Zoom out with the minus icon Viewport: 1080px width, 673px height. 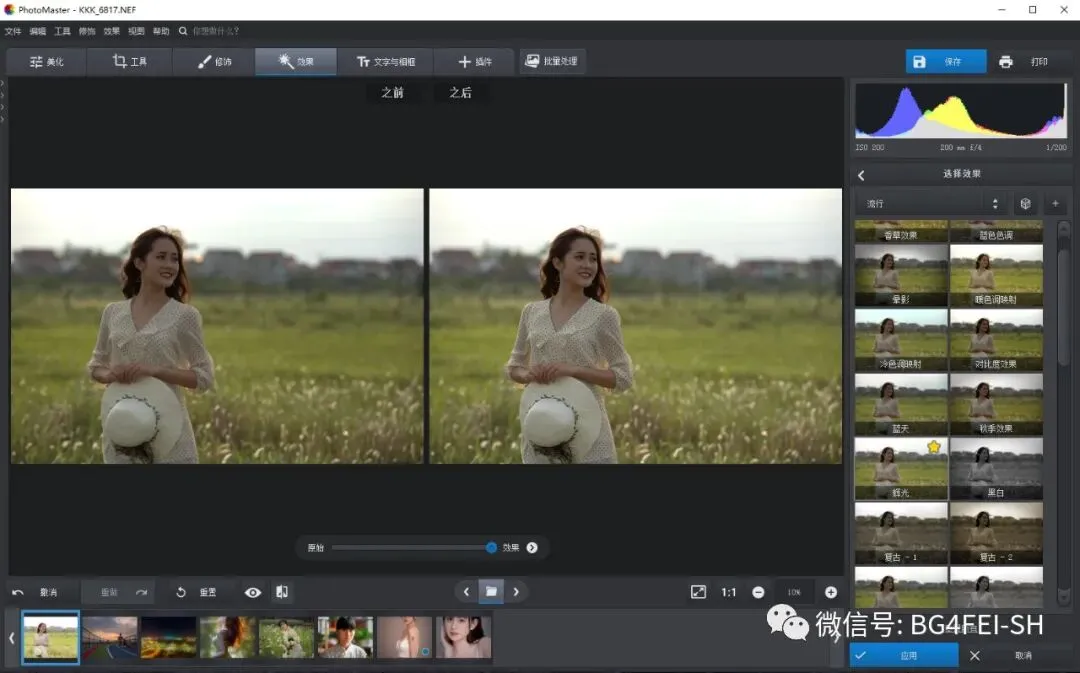coord(758,592)
